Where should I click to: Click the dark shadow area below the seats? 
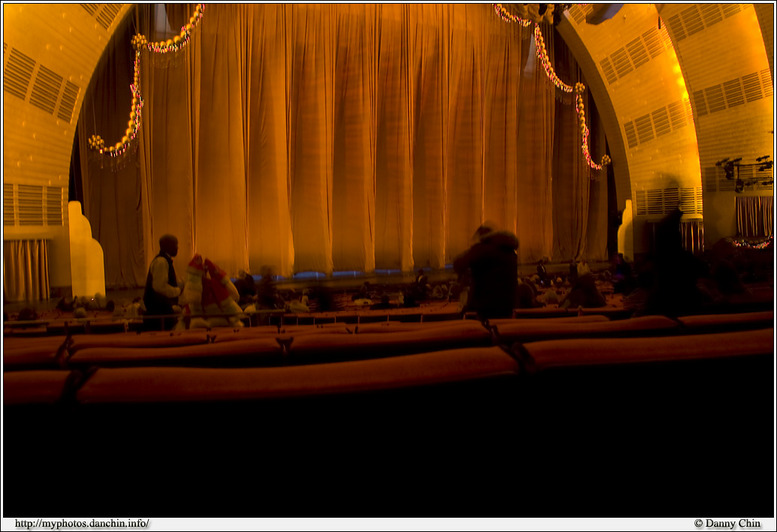[388, 460]
